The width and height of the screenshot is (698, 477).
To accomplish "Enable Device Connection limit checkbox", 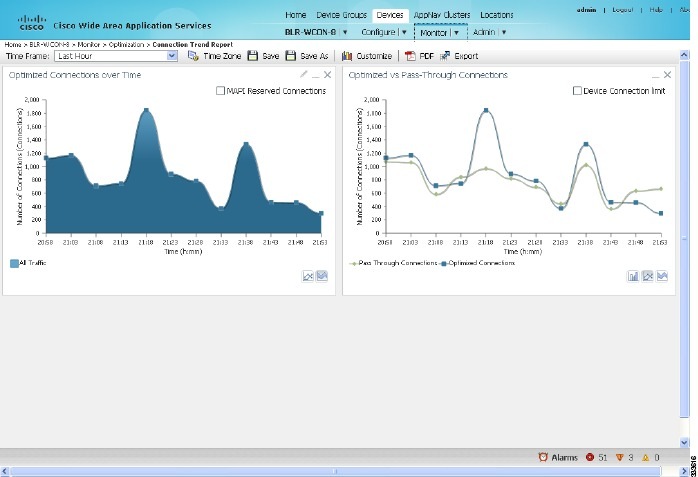I will tap(577, 91).
